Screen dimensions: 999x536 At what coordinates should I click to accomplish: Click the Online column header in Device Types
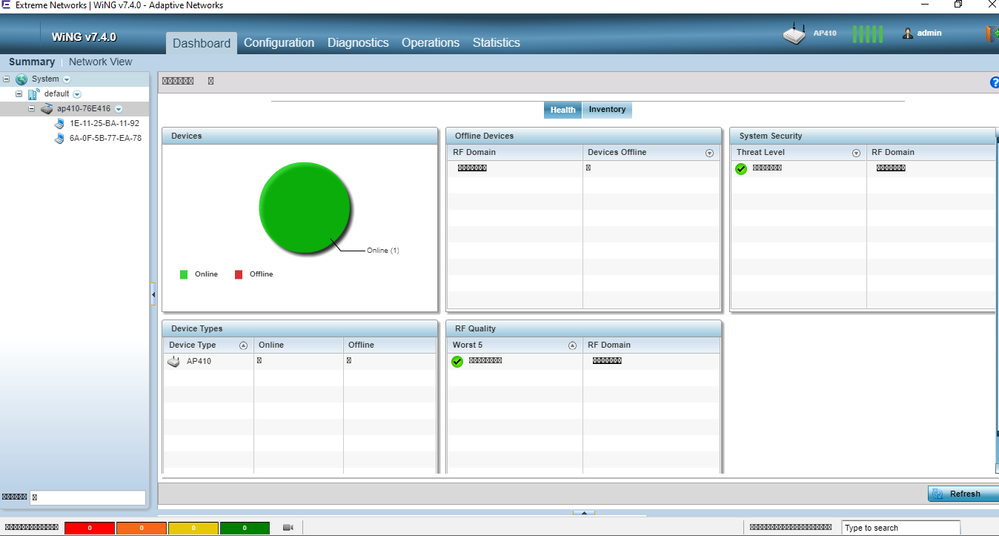(271, 345)
